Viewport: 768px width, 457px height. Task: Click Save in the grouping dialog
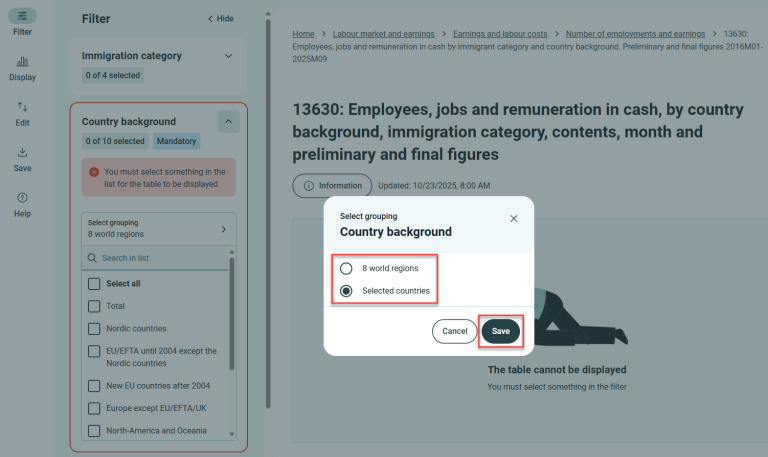pyautogui.click(x=501, y=332)
